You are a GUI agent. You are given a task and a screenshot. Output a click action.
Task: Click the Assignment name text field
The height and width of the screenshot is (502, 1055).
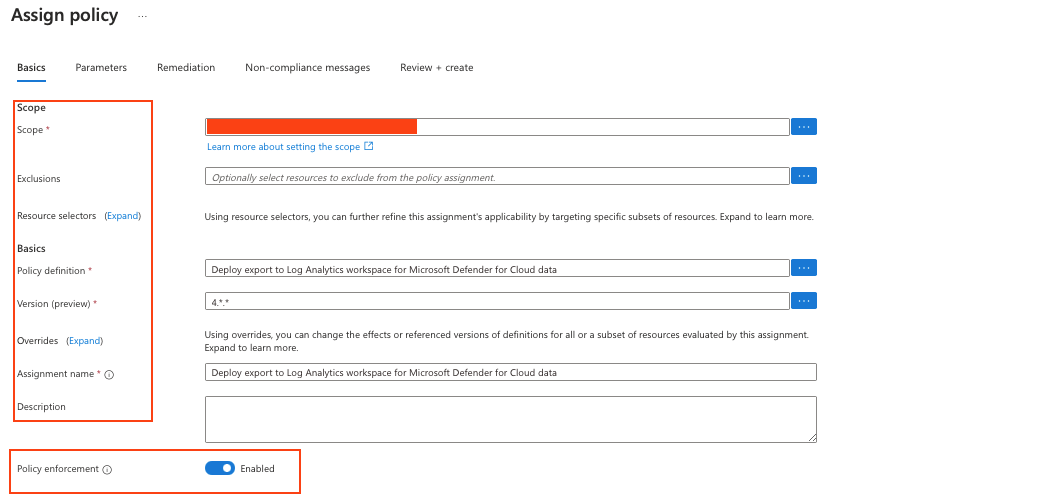511,372
